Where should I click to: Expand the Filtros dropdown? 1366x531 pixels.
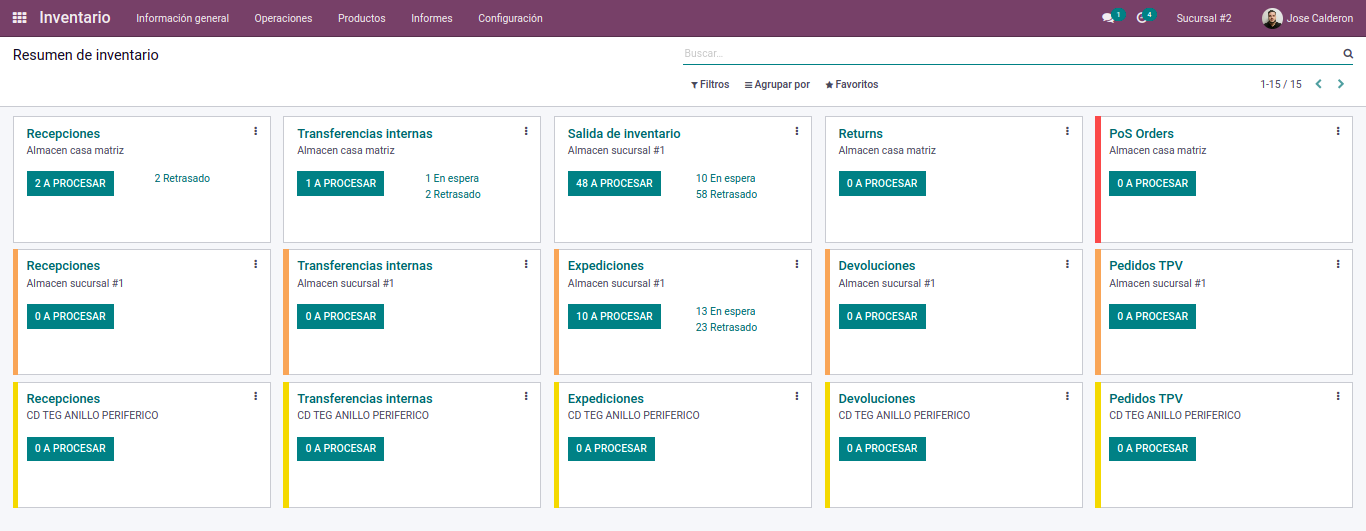710,85
